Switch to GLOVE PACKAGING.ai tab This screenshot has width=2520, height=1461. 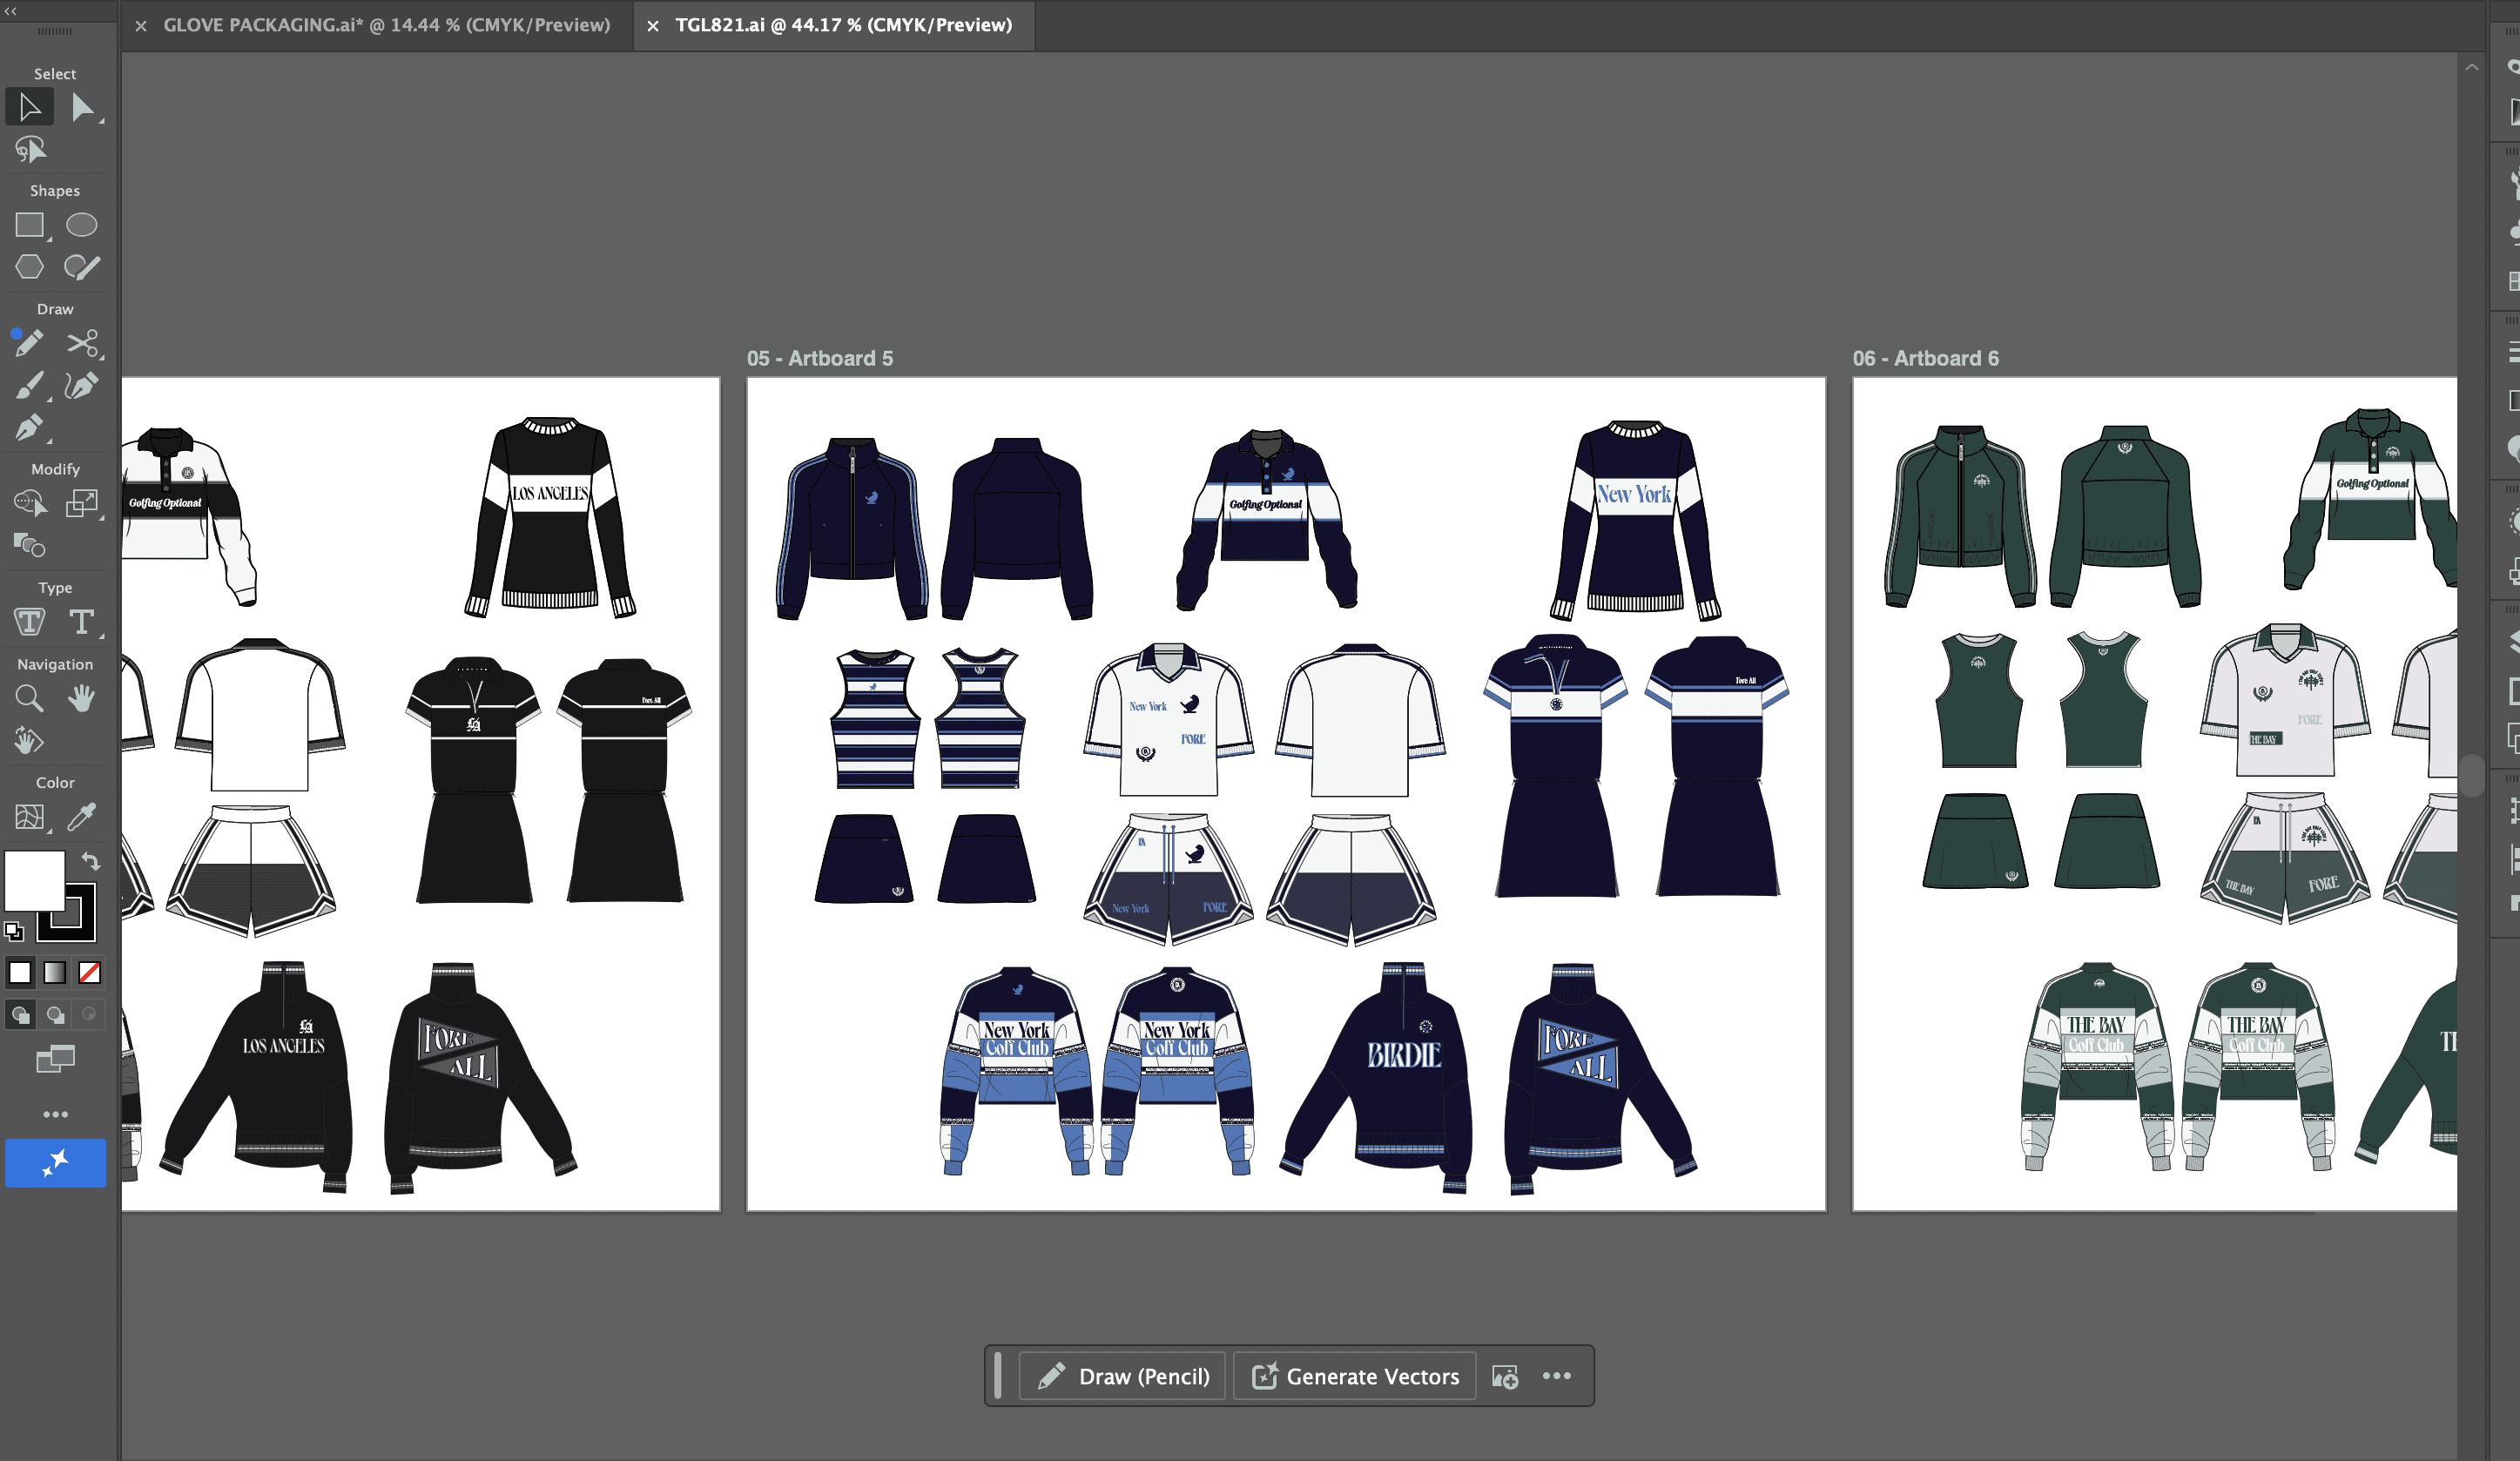(x=386, y=25)
